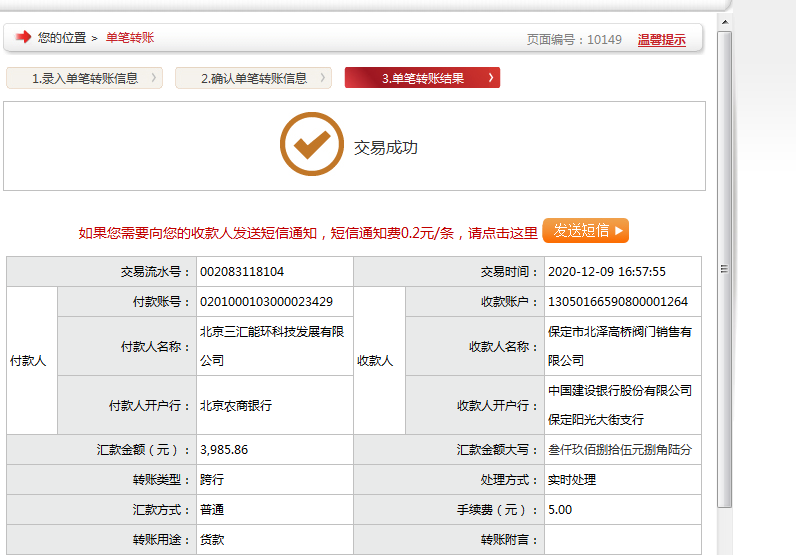Click the 单笔转账 breadcrumb link

130,38
